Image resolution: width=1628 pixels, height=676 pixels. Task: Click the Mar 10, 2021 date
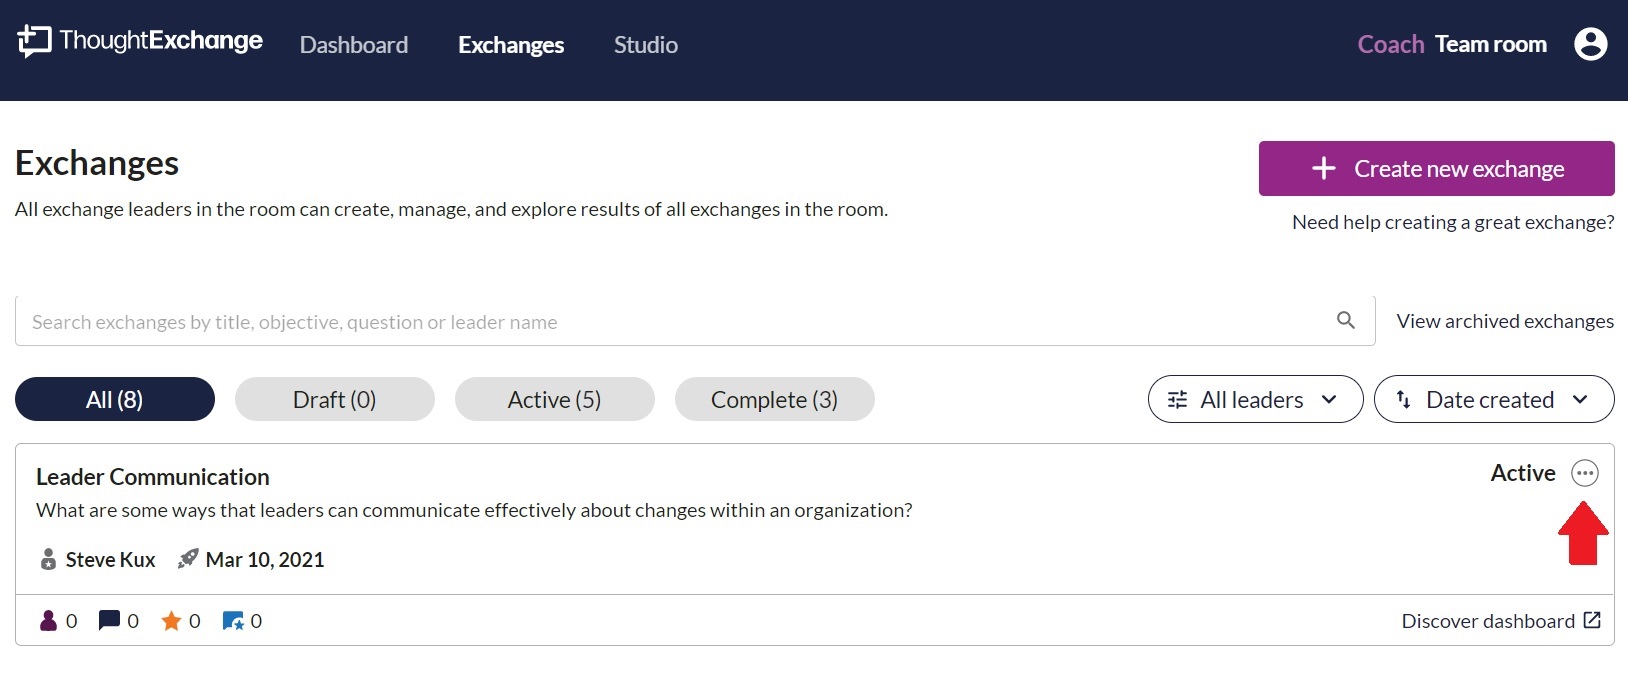pyautogui.click(x=265, y=560)
